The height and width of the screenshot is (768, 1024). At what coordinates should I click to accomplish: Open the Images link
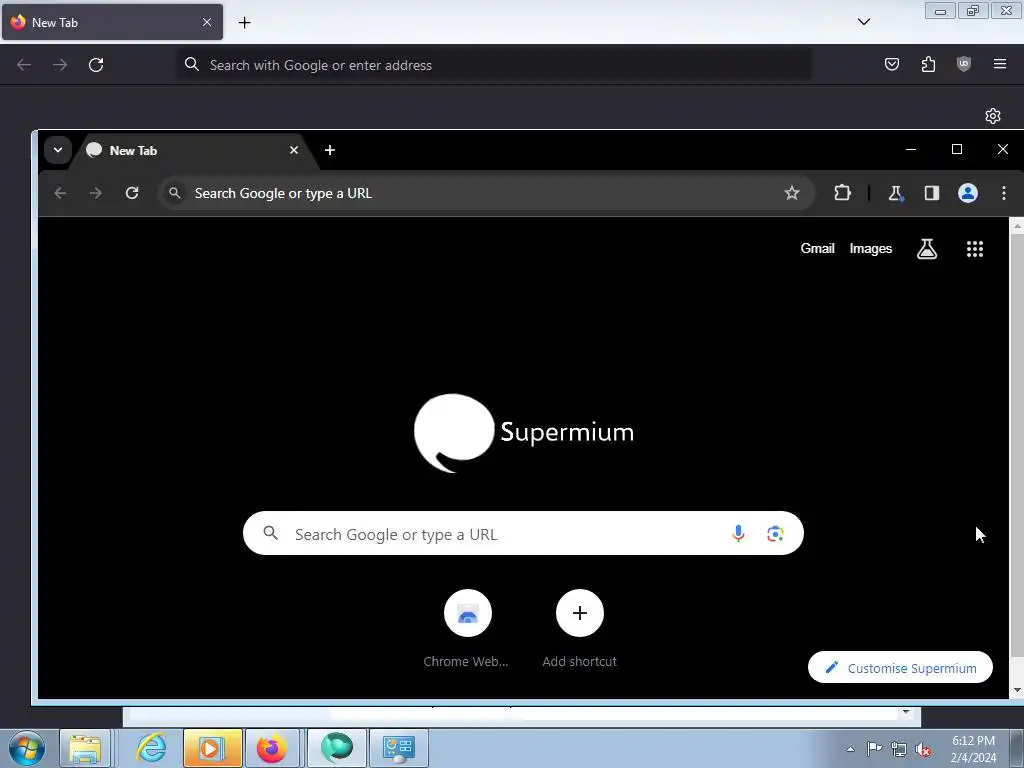pos(871,249)
